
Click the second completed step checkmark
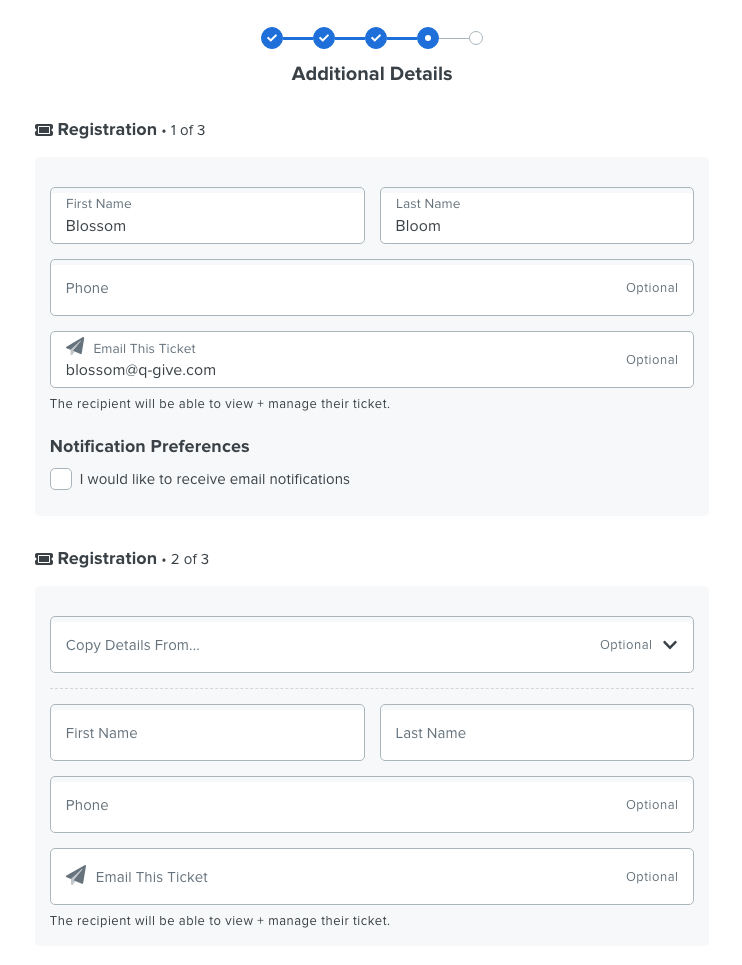point(324,38)
